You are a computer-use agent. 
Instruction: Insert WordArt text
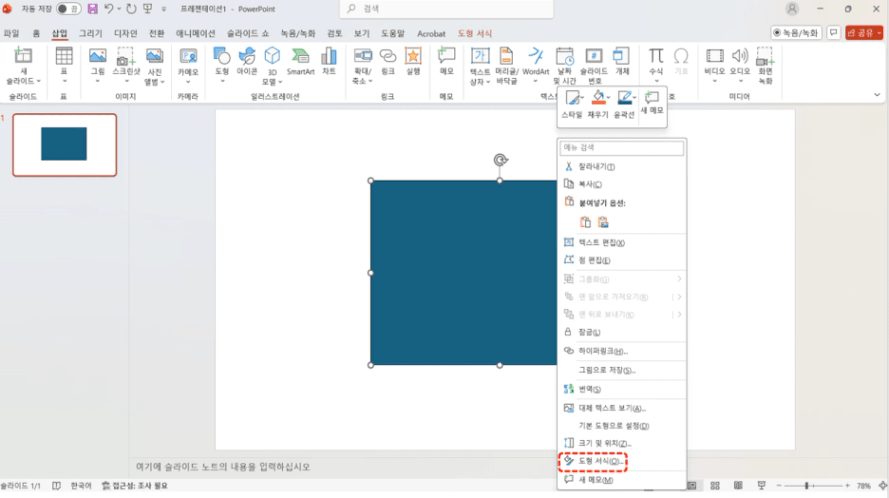pyautogui.click(x=535, y=65)
